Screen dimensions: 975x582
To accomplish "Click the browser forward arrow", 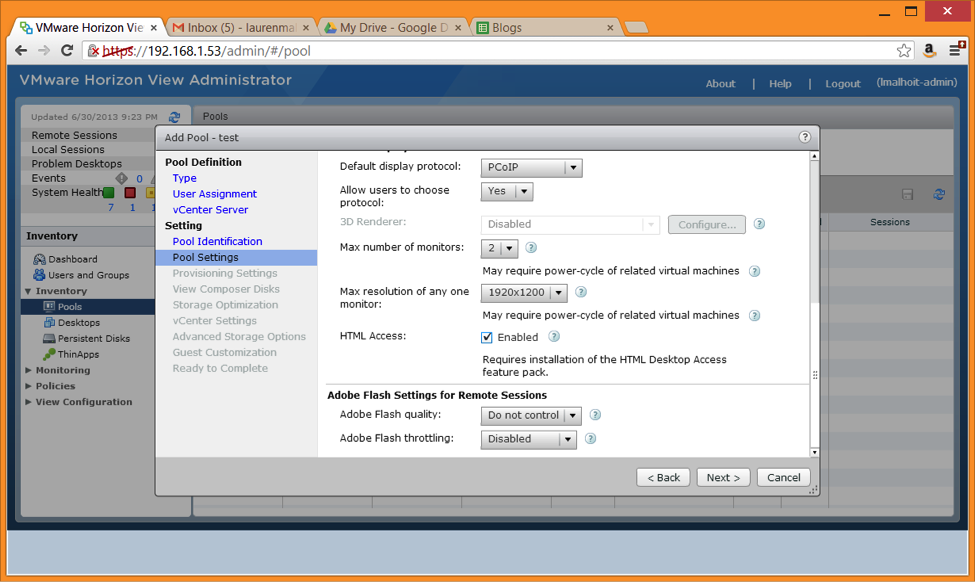I will pos(44,51).
